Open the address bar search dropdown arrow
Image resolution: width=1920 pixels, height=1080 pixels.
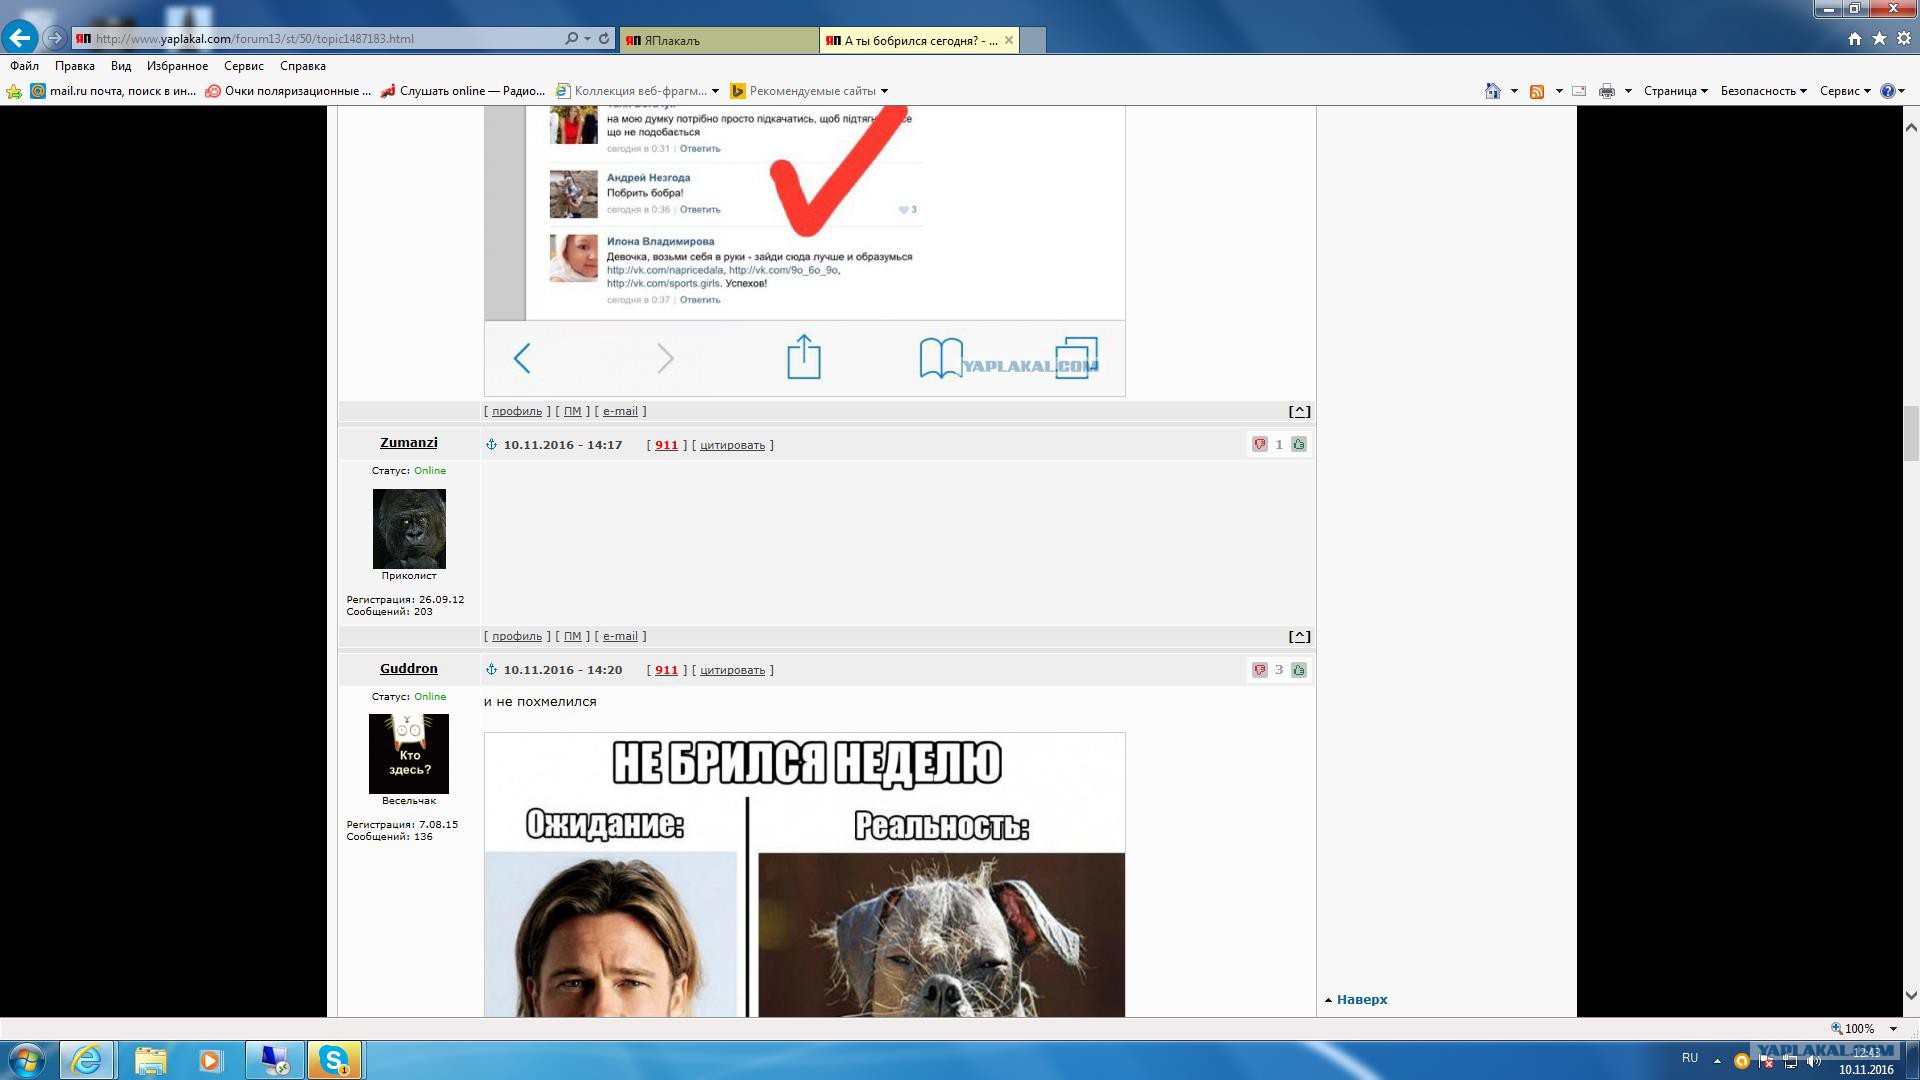click(x=587, y=38)
